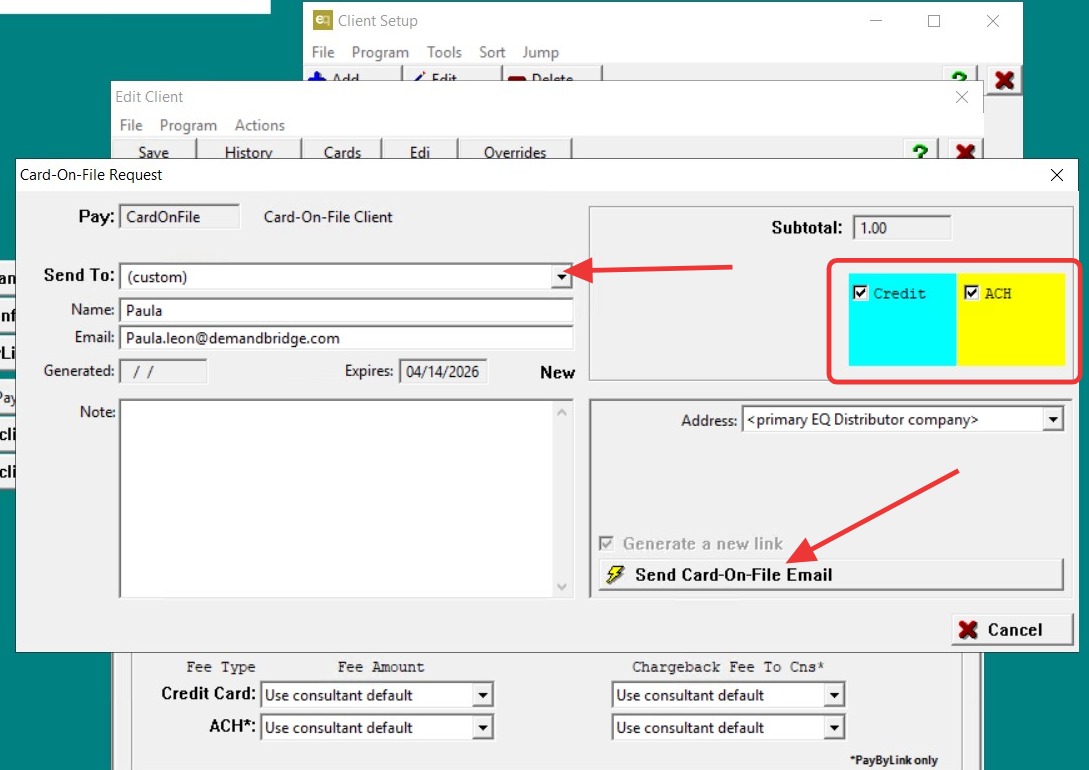The image size is (1089, 770).
Task: Click Overrides in Edit Client toolbar
Action: [515, 151]
